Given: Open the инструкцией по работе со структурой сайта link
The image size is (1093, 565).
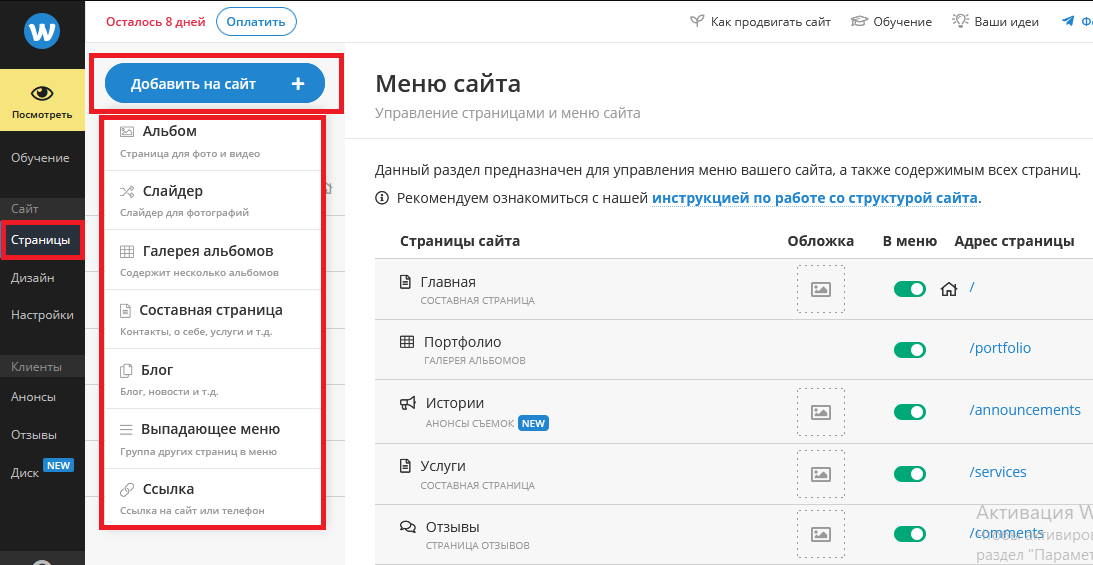Looking at the screenshot, I should [x=814, y=198].
